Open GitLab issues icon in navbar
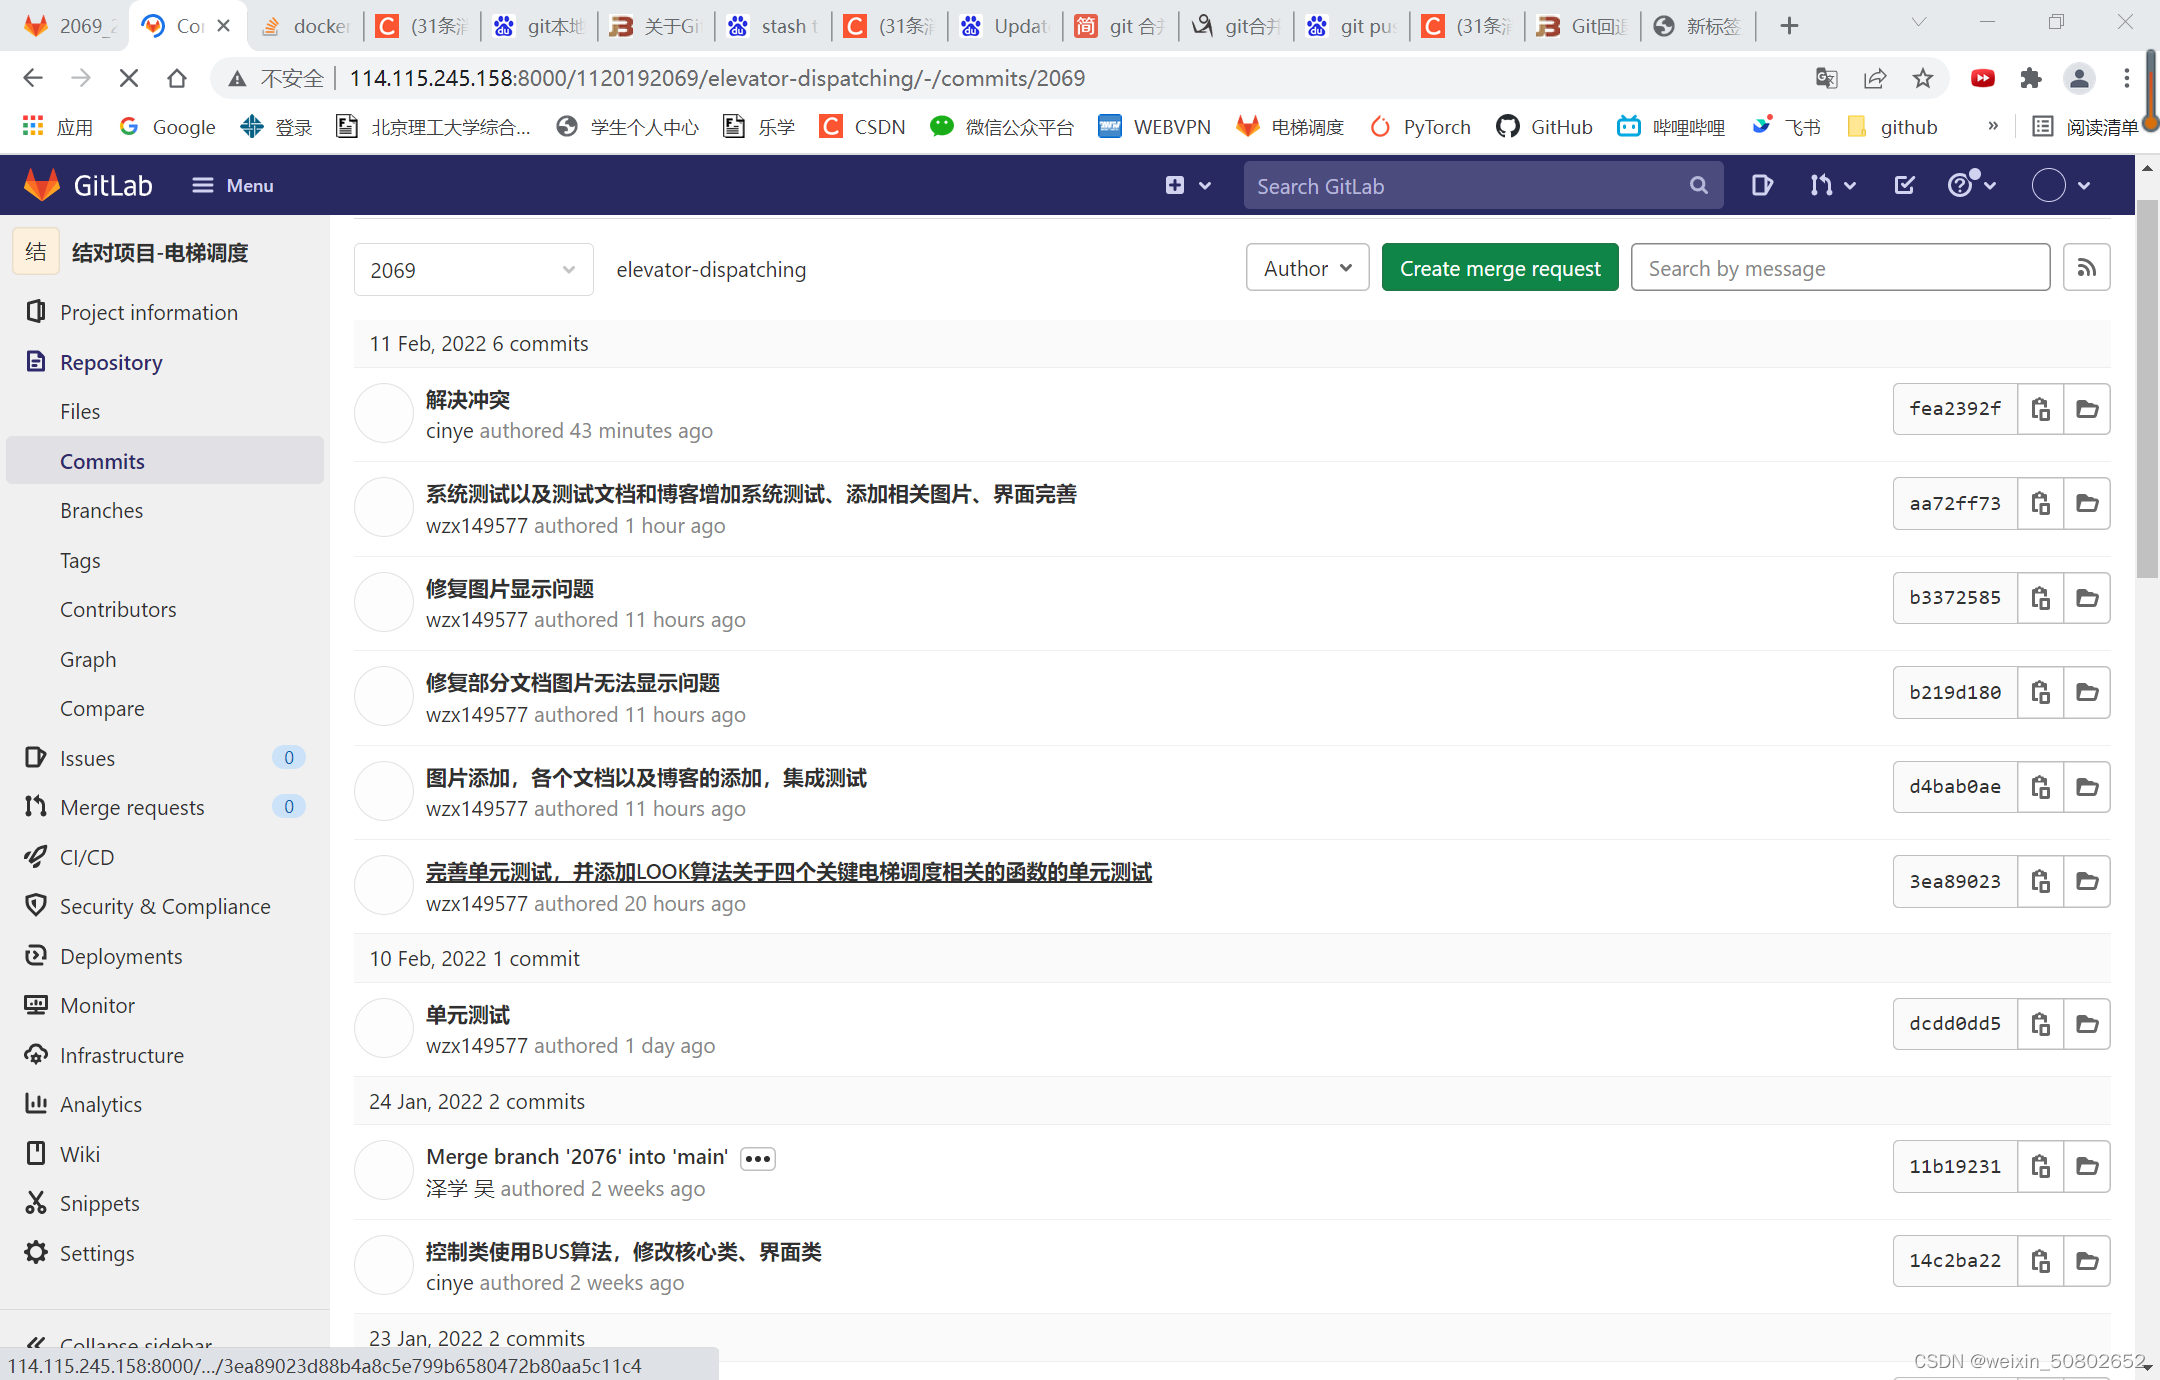 coord(1762,185)
